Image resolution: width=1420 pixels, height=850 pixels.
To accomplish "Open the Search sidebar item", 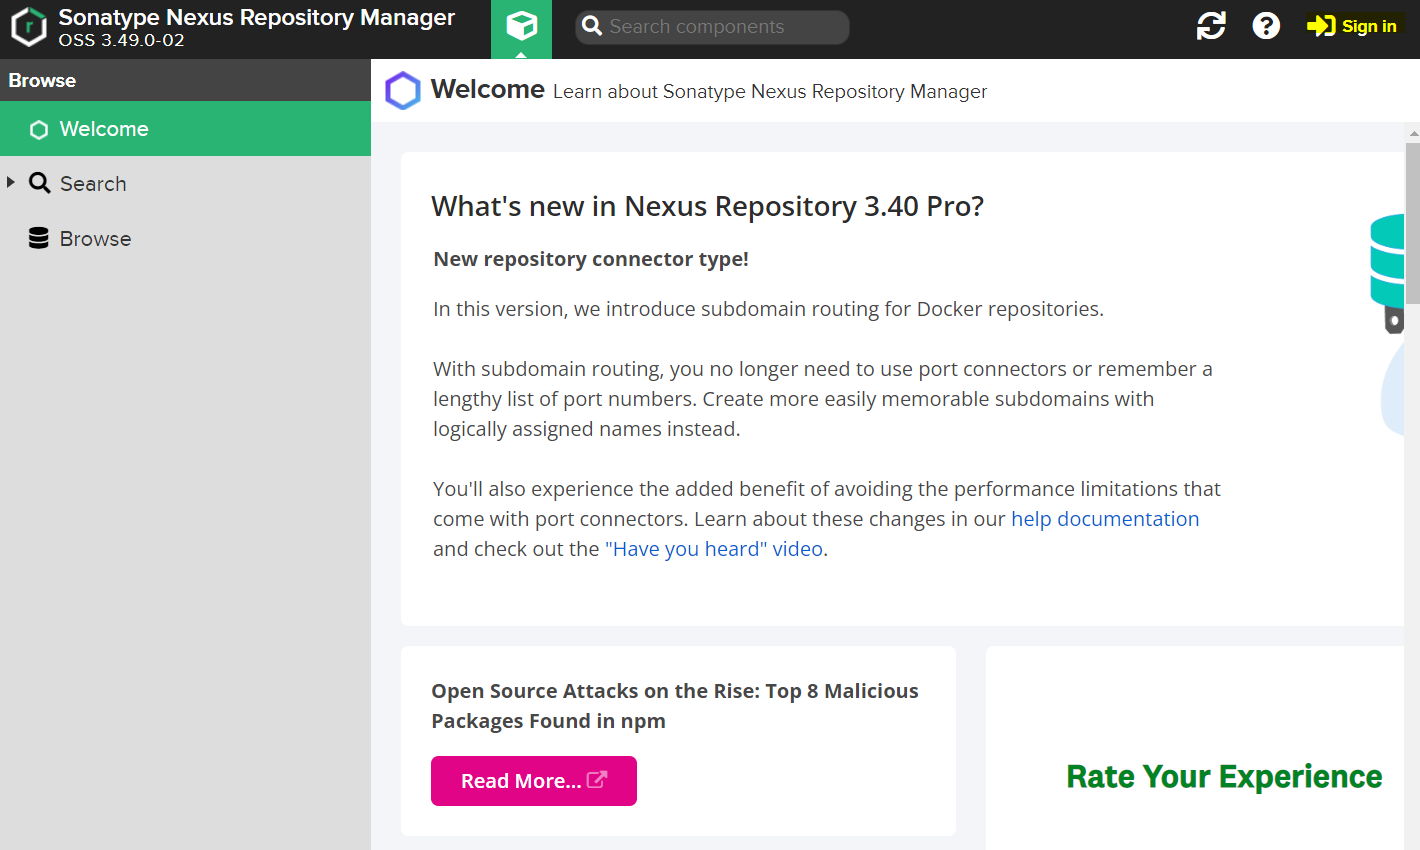I will tap(185, 184).
